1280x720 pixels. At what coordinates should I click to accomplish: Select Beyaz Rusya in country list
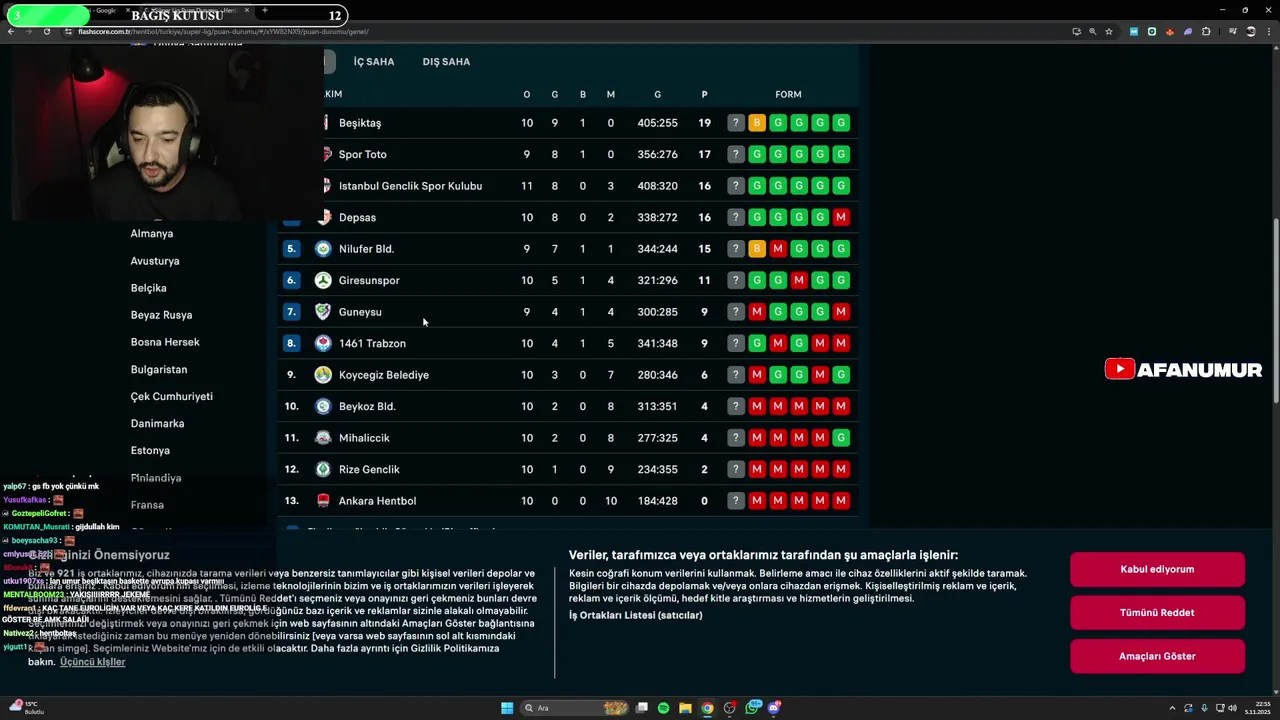[x=161, y=315]
